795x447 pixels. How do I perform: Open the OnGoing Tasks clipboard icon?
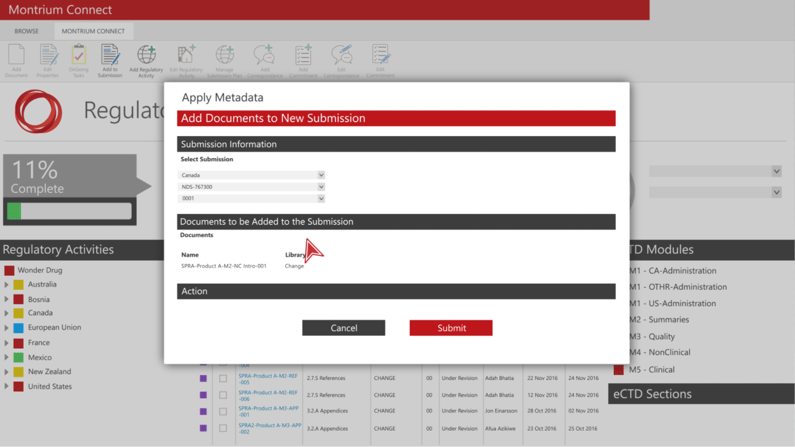[x=79, y=55]
